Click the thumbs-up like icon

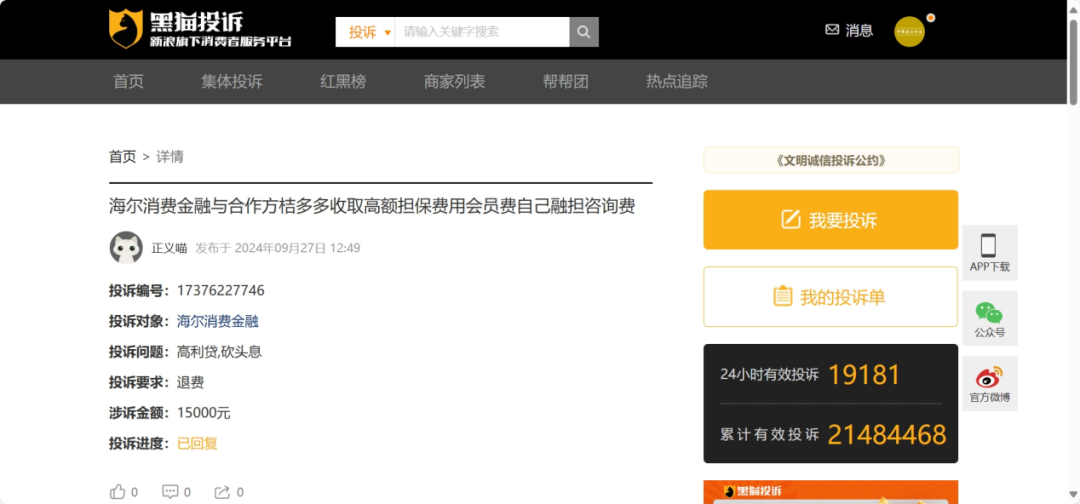pos(118,492)
